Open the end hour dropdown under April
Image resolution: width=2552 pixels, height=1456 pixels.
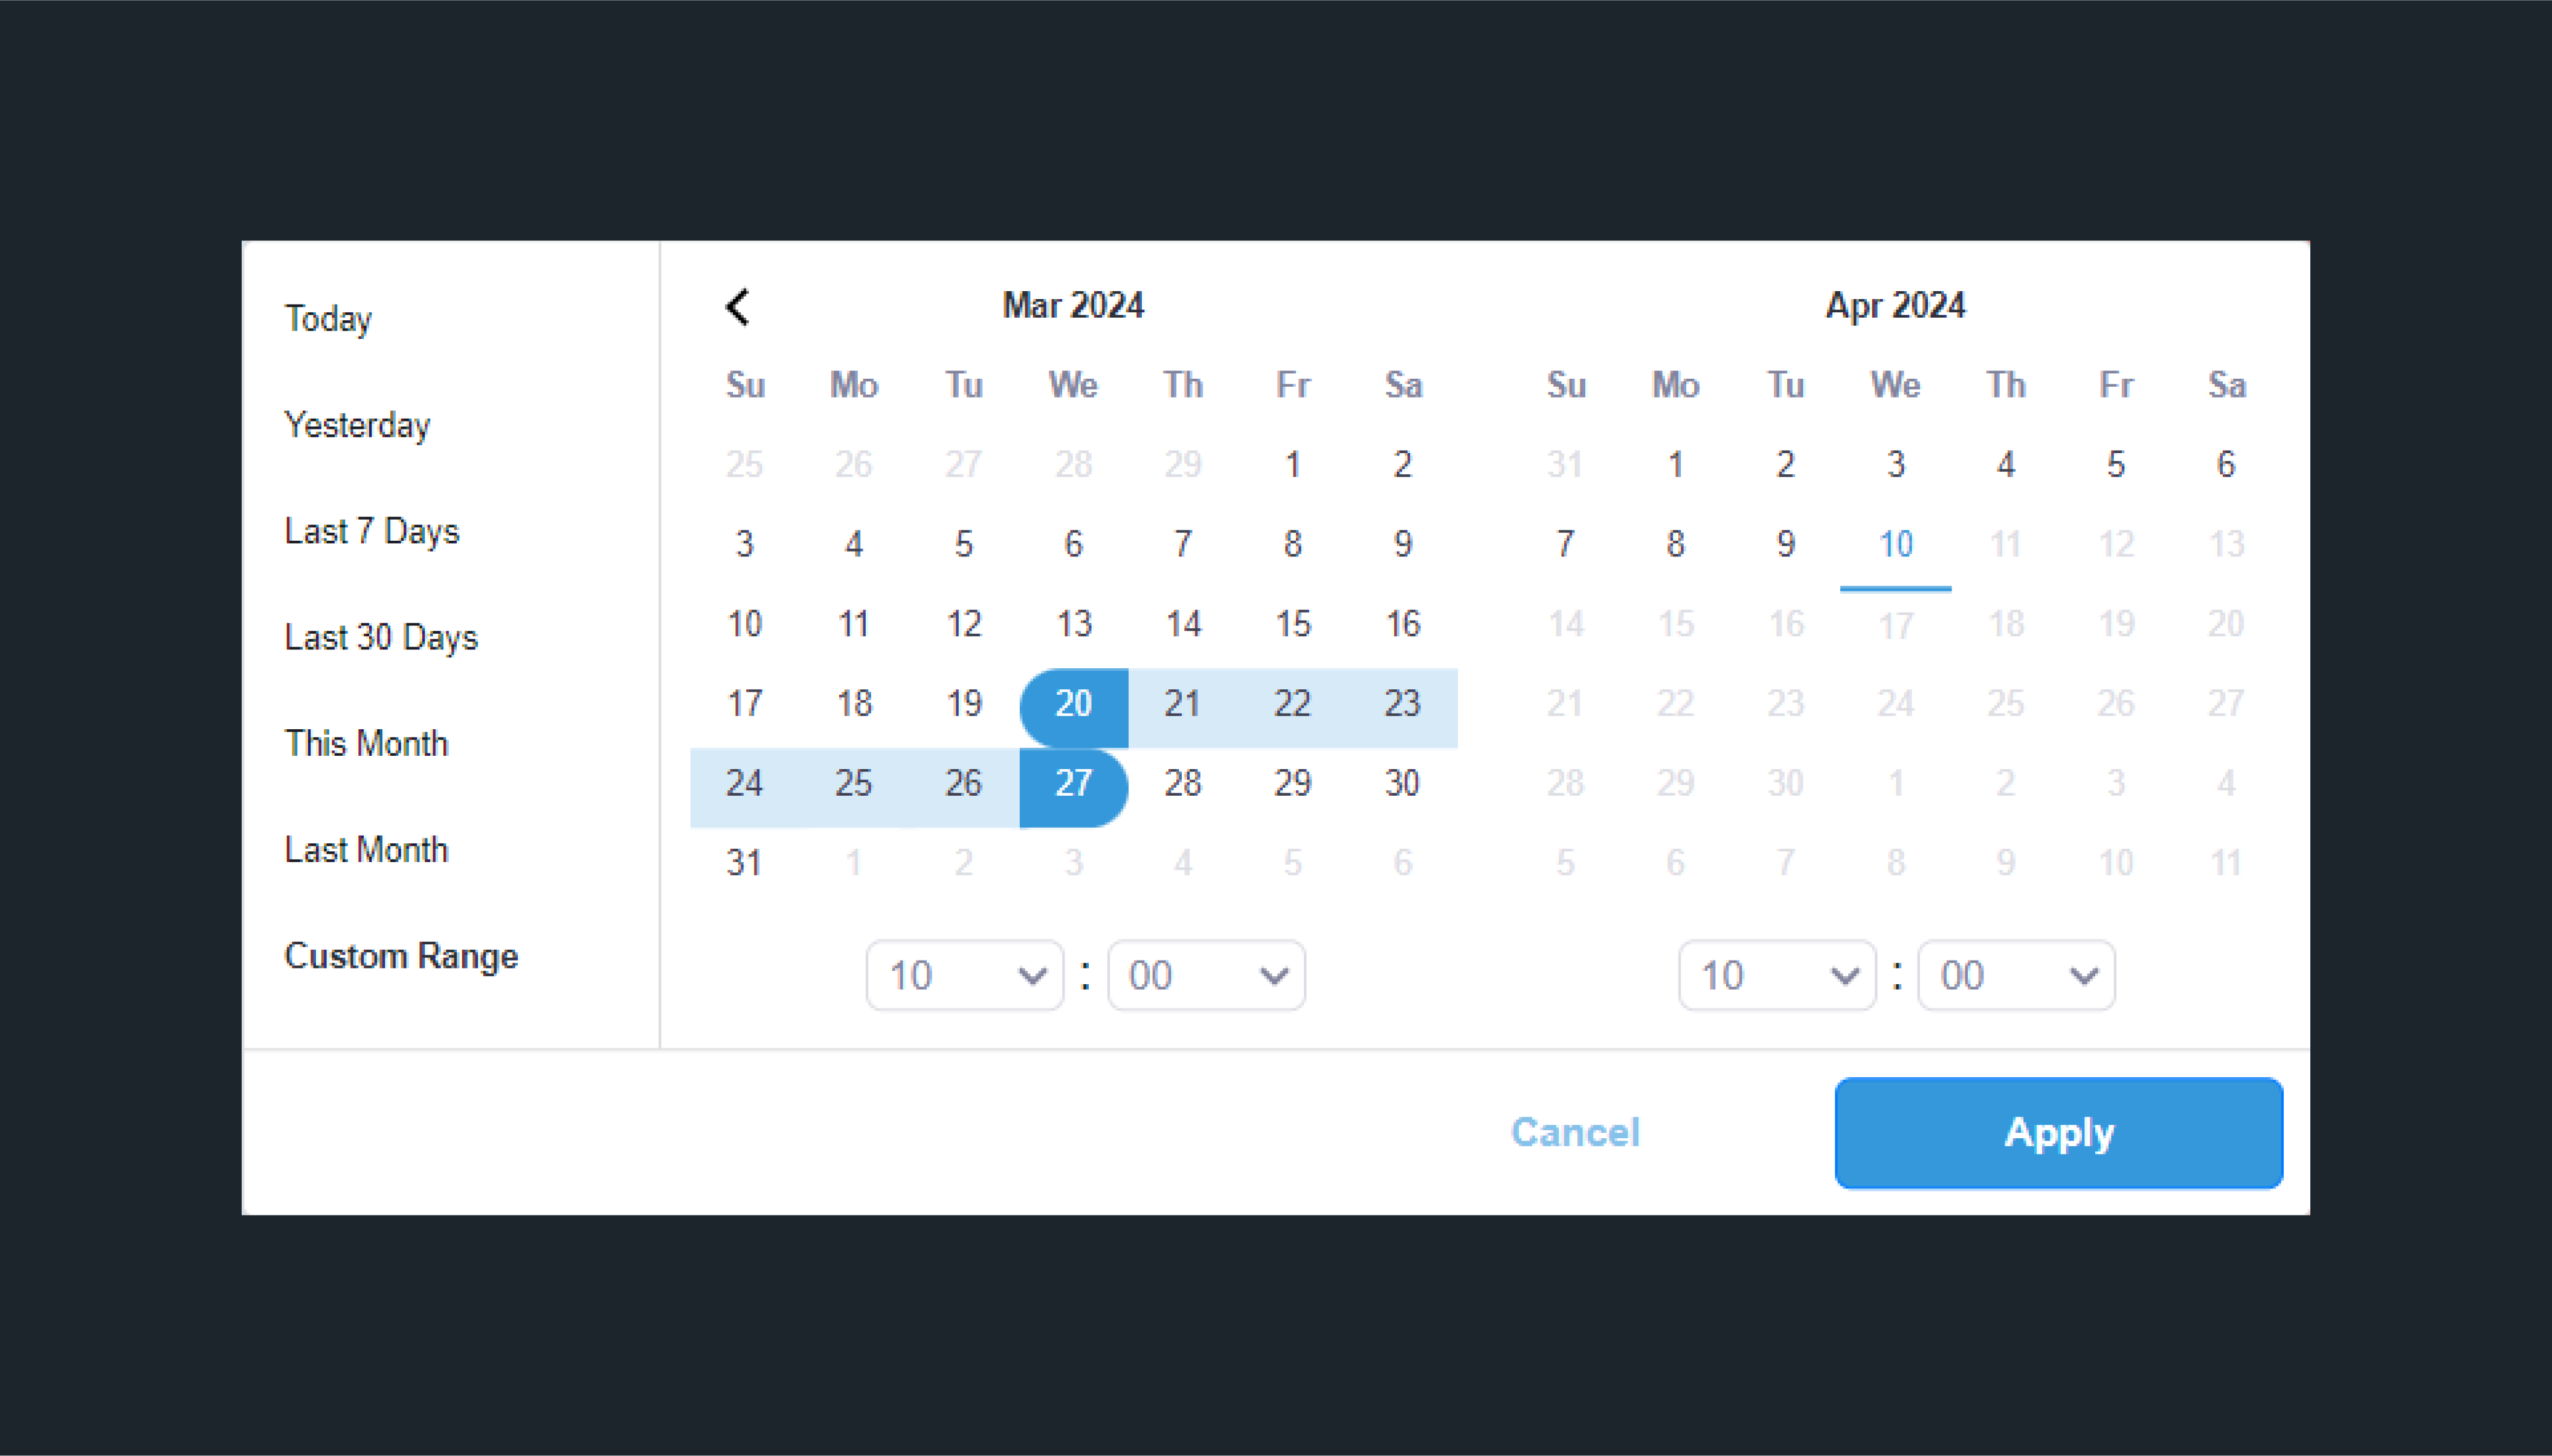point(1777,975)
